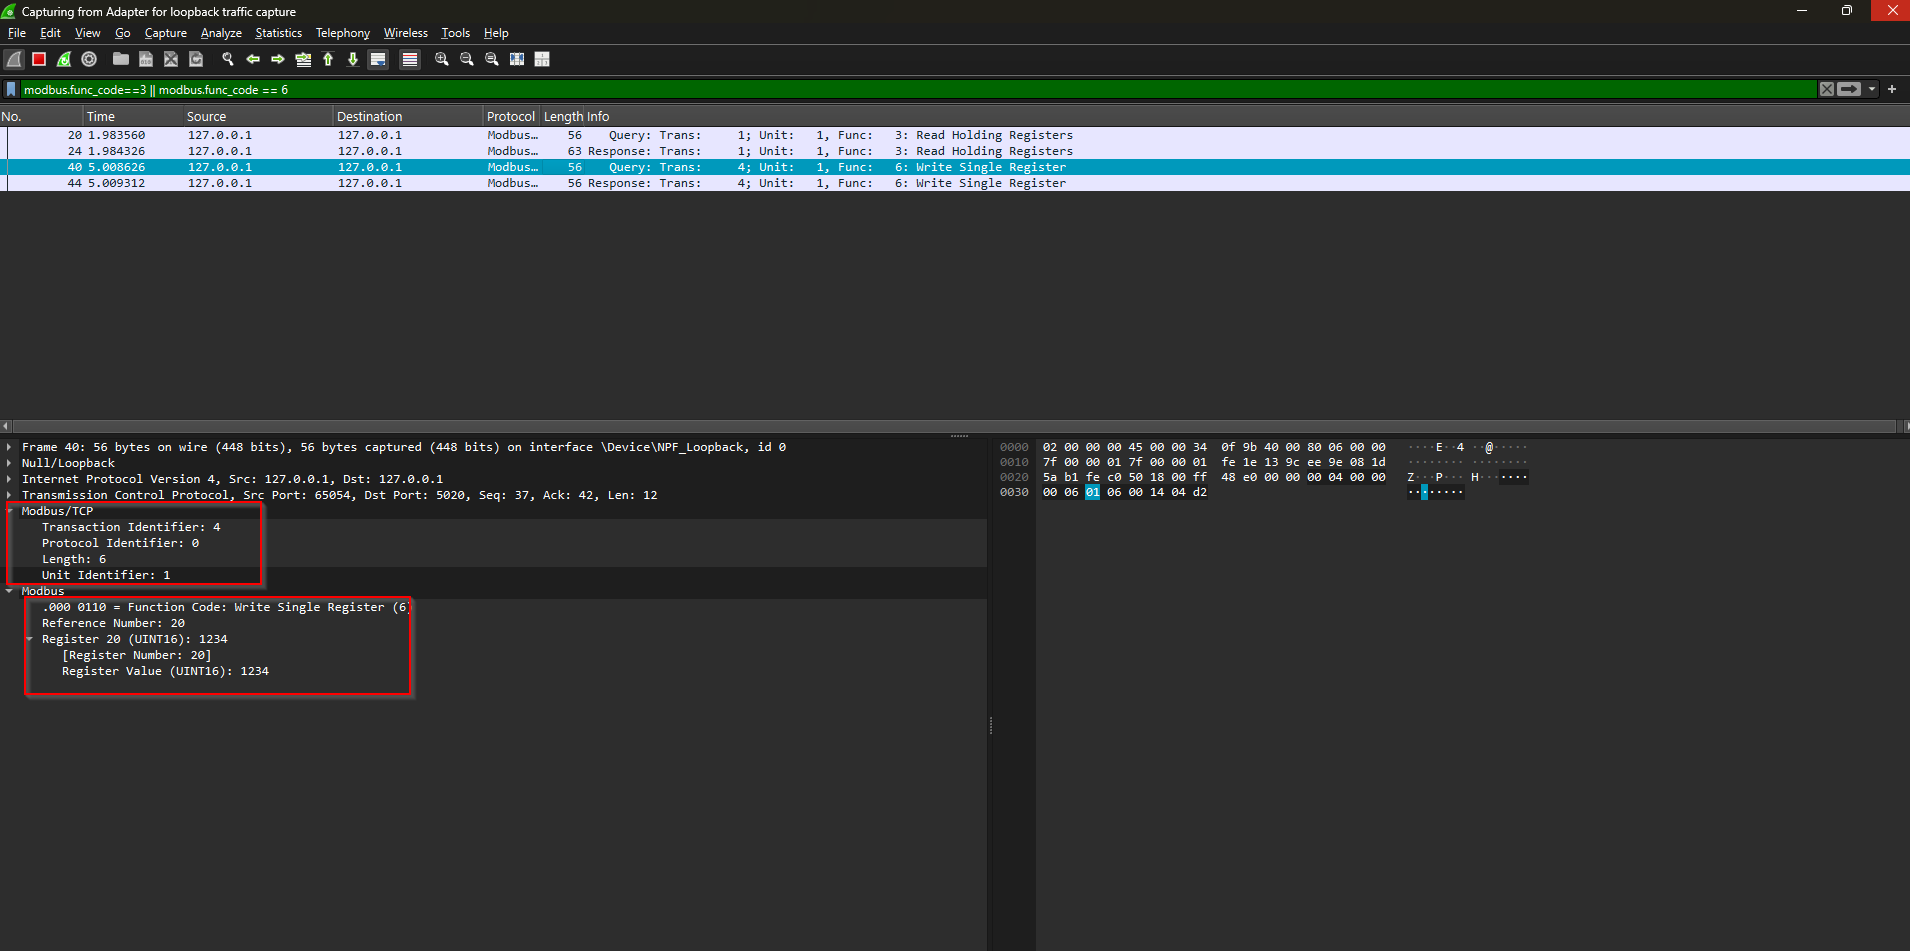The image size is (1910, 951).
Task: Collapse the Register 20 (UINT16) node
Action: (x=29, y=639)
